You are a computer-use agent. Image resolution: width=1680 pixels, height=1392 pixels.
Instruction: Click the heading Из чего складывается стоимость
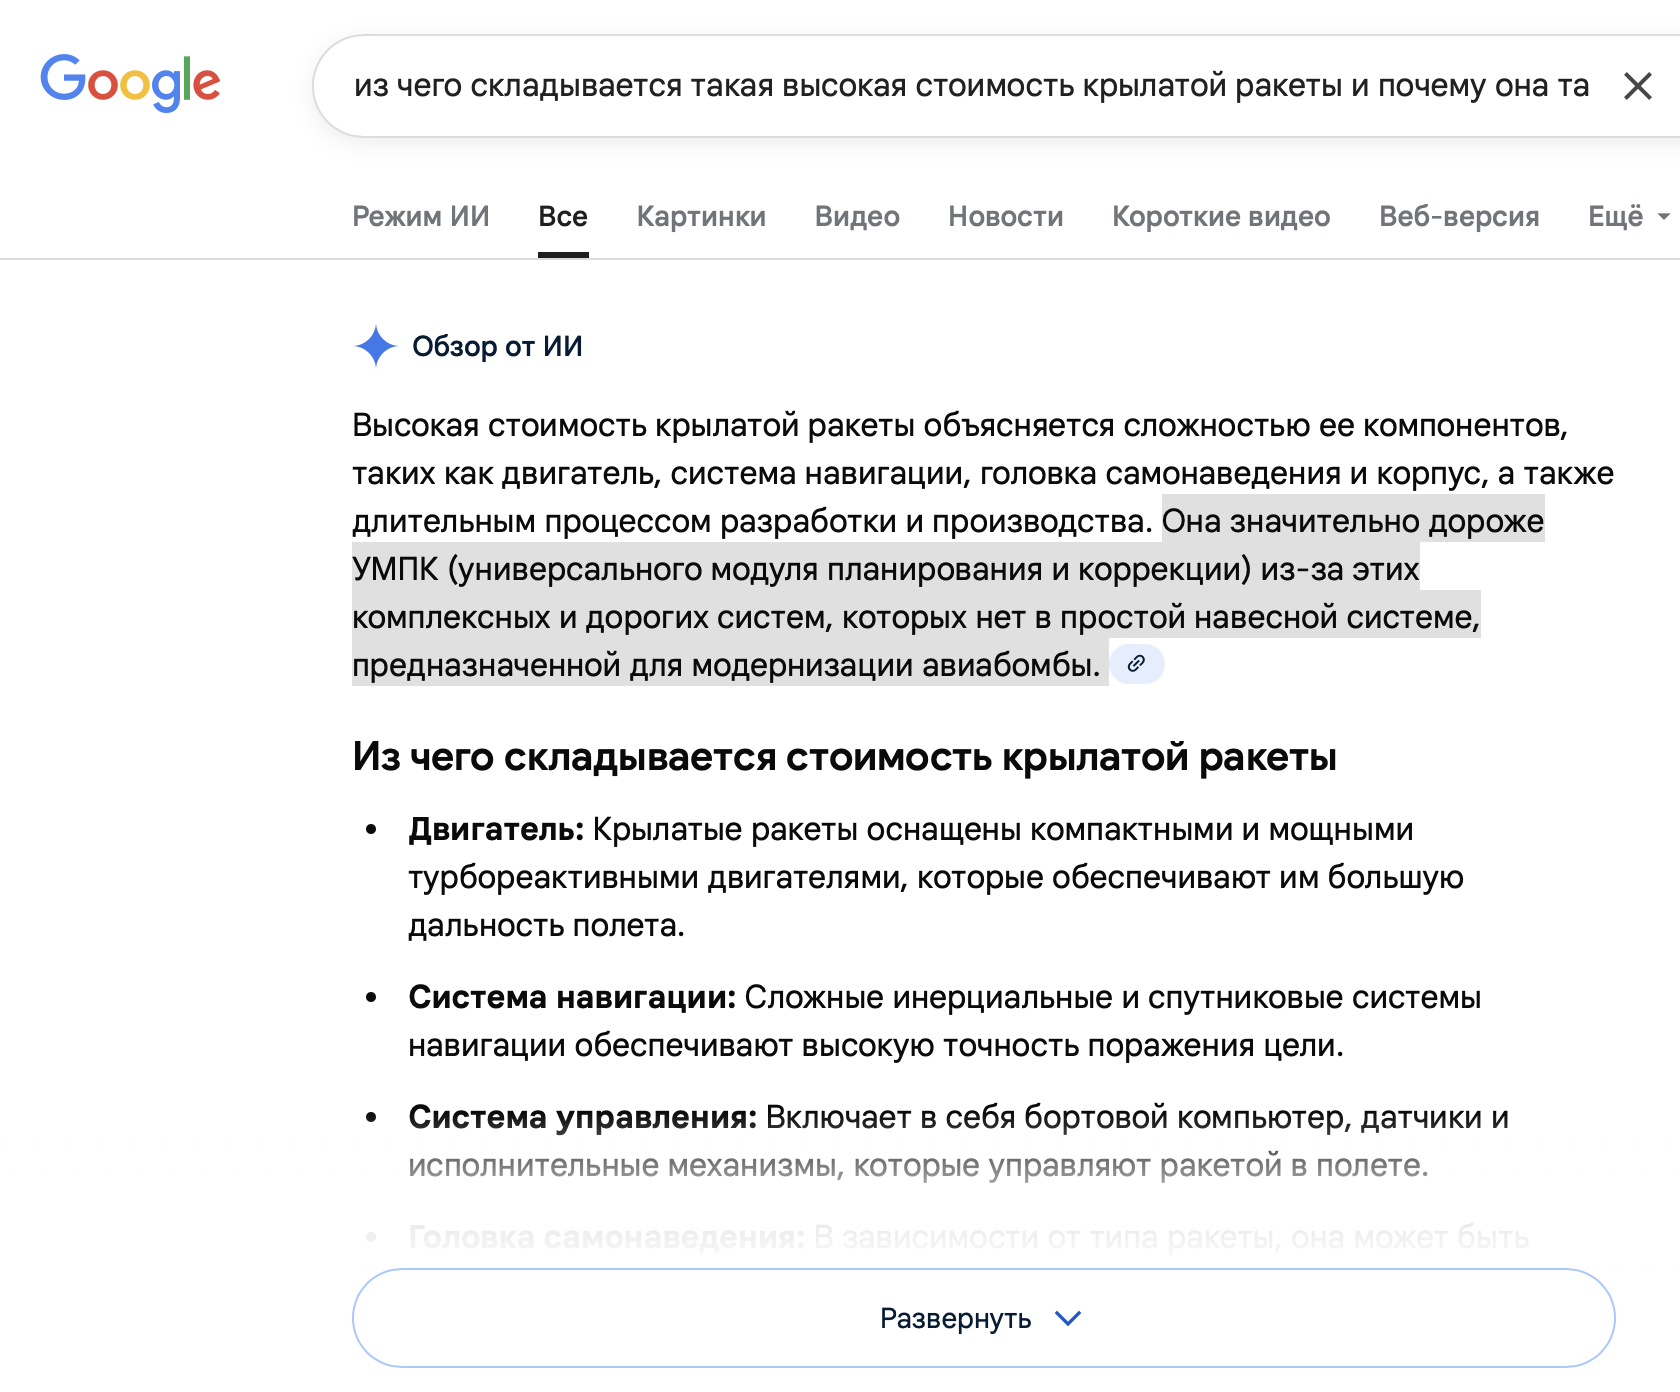[x=844, y=757]
